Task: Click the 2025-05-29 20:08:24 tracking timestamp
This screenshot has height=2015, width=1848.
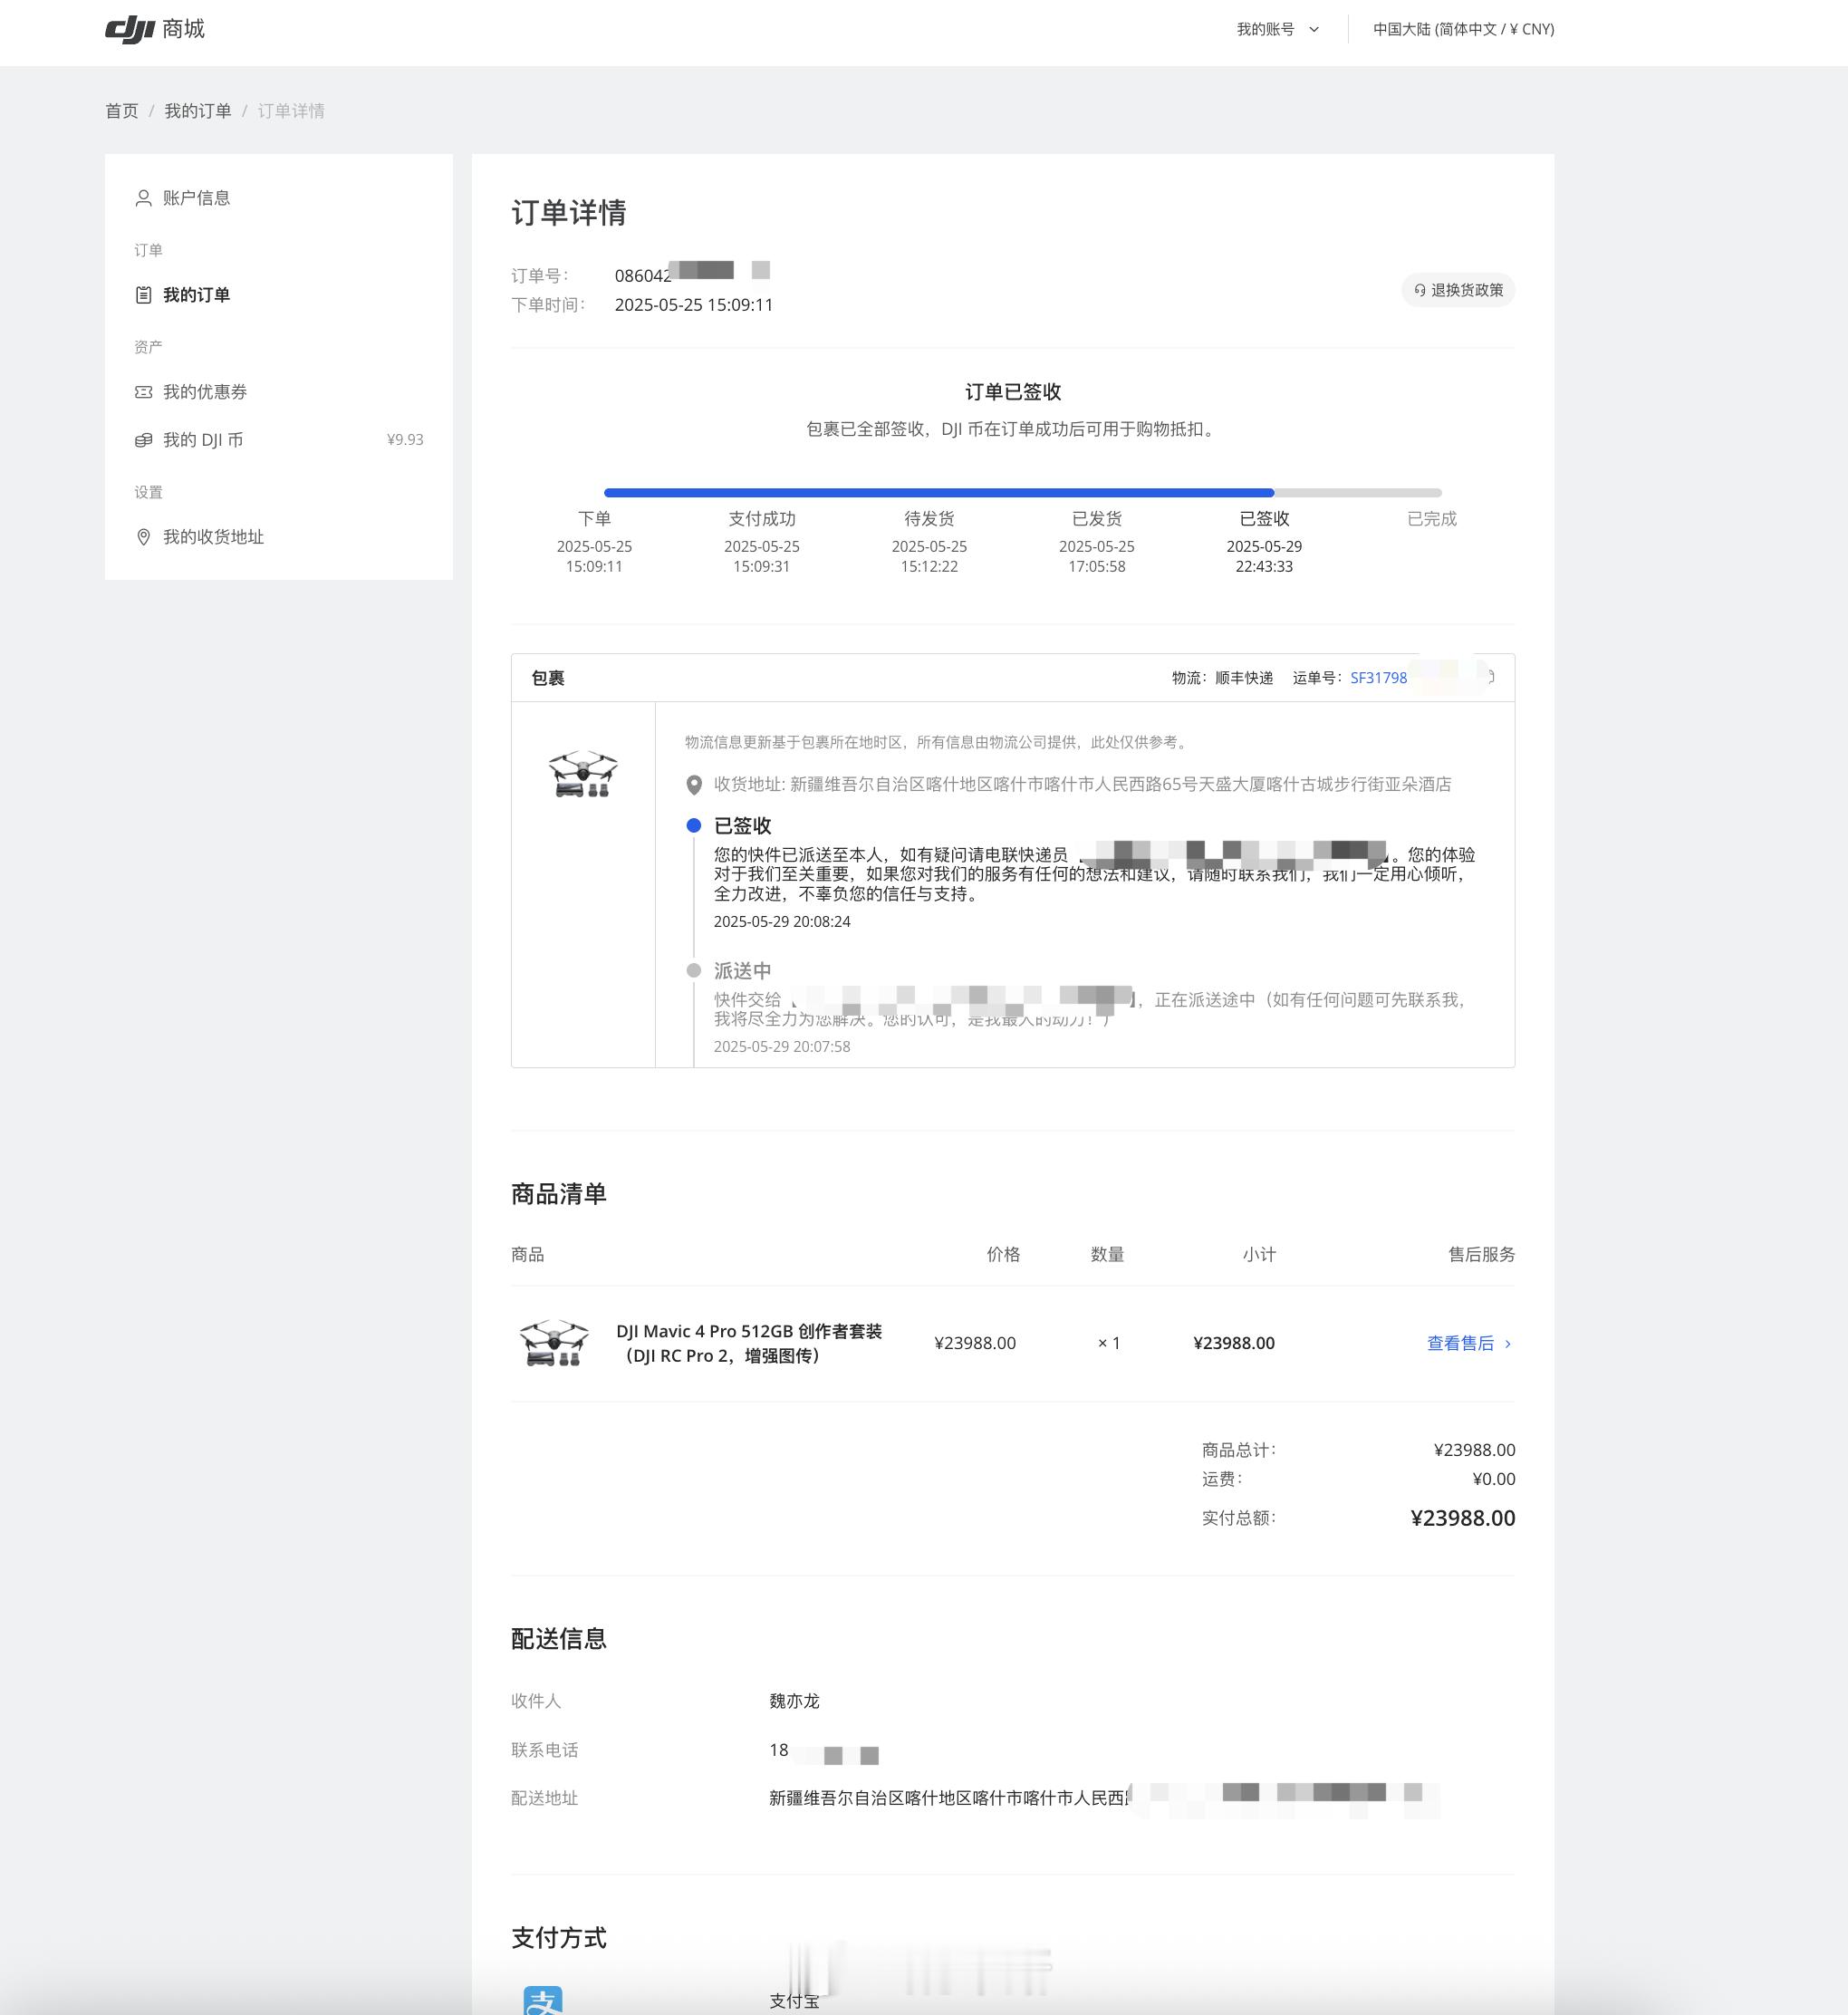Action: tap(782, 922)
